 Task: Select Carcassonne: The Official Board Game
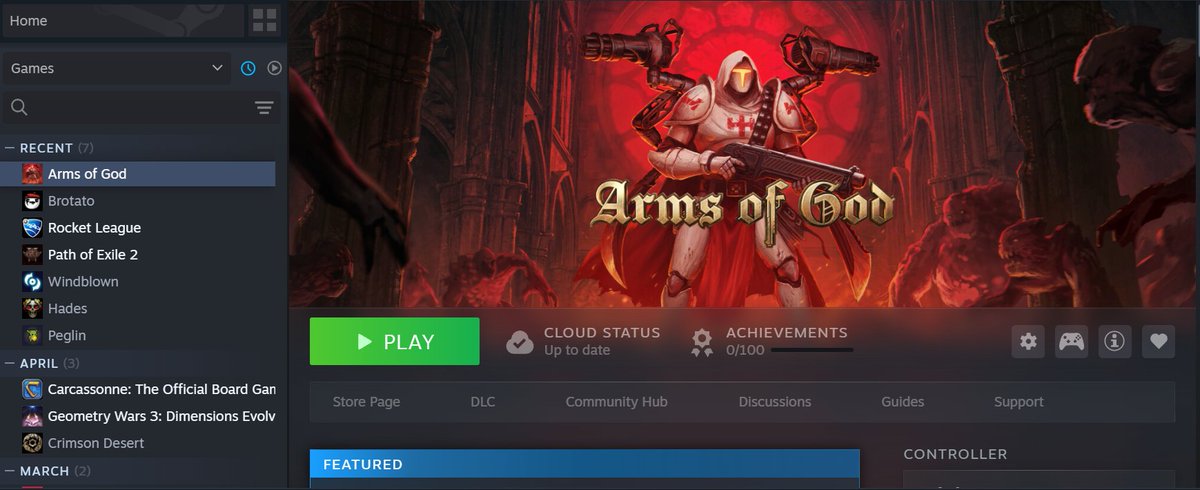138,389
